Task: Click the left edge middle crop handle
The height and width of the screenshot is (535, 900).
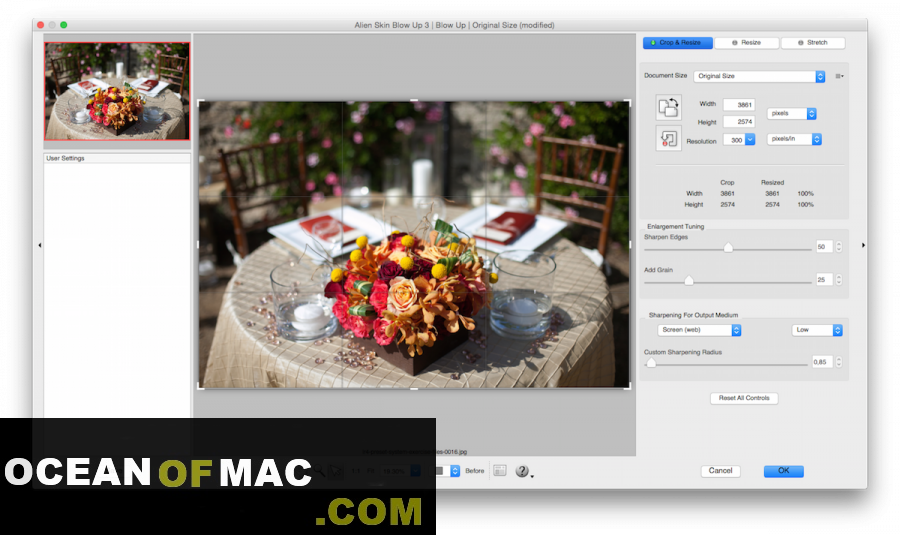Action: tap(199, 245)
